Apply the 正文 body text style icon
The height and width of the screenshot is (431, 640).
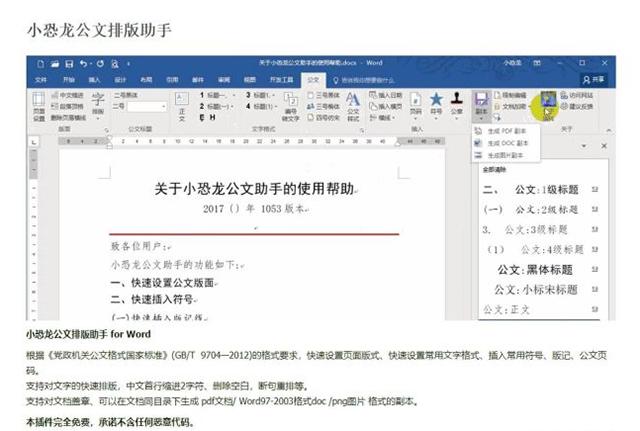(x=182, y=107)
